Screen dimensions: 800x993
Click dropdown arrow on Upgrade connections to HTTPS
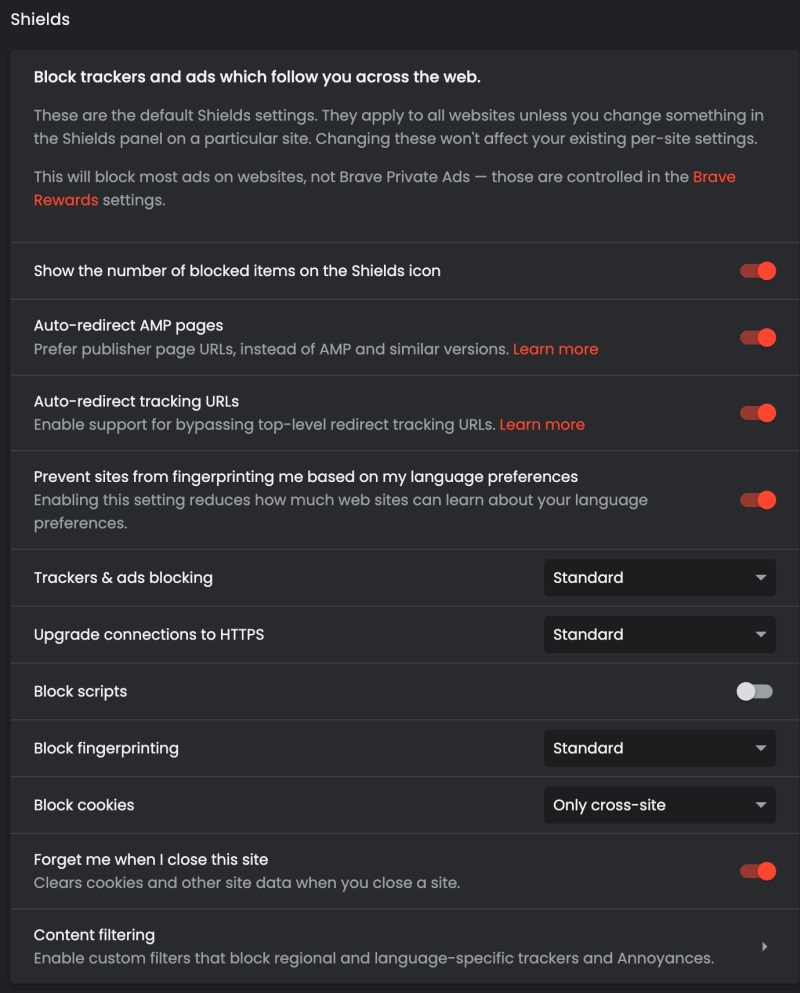click(761, 635)
